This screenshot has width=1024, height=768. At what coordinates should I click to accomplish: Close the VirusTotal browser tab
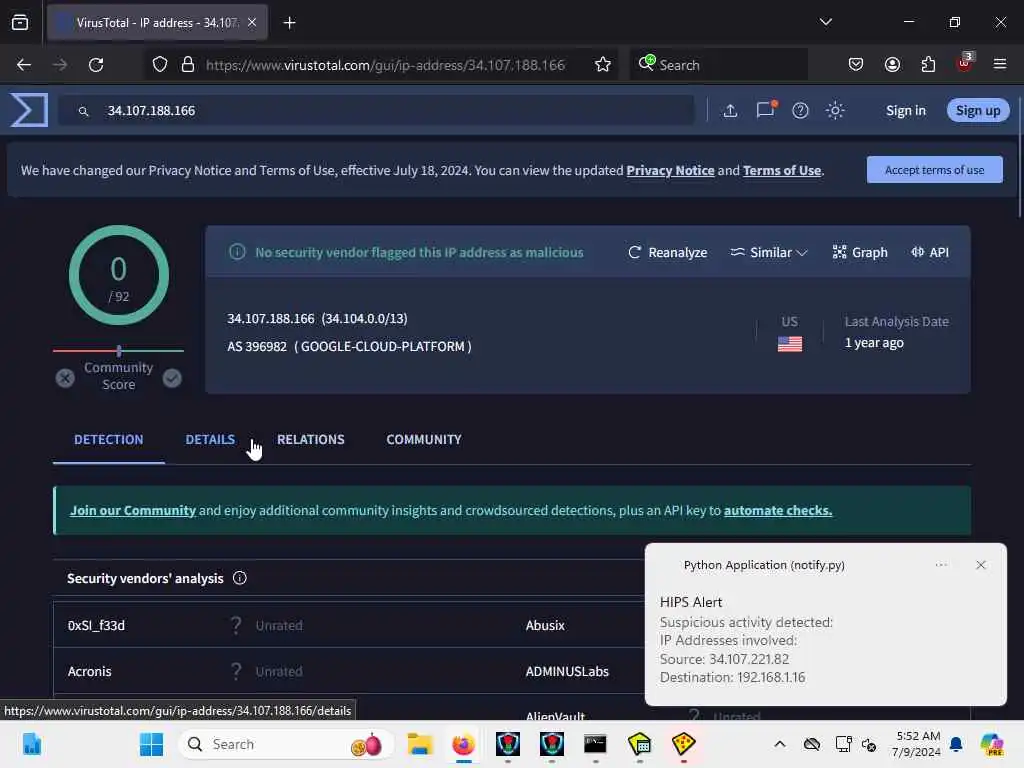coord(251,22)
